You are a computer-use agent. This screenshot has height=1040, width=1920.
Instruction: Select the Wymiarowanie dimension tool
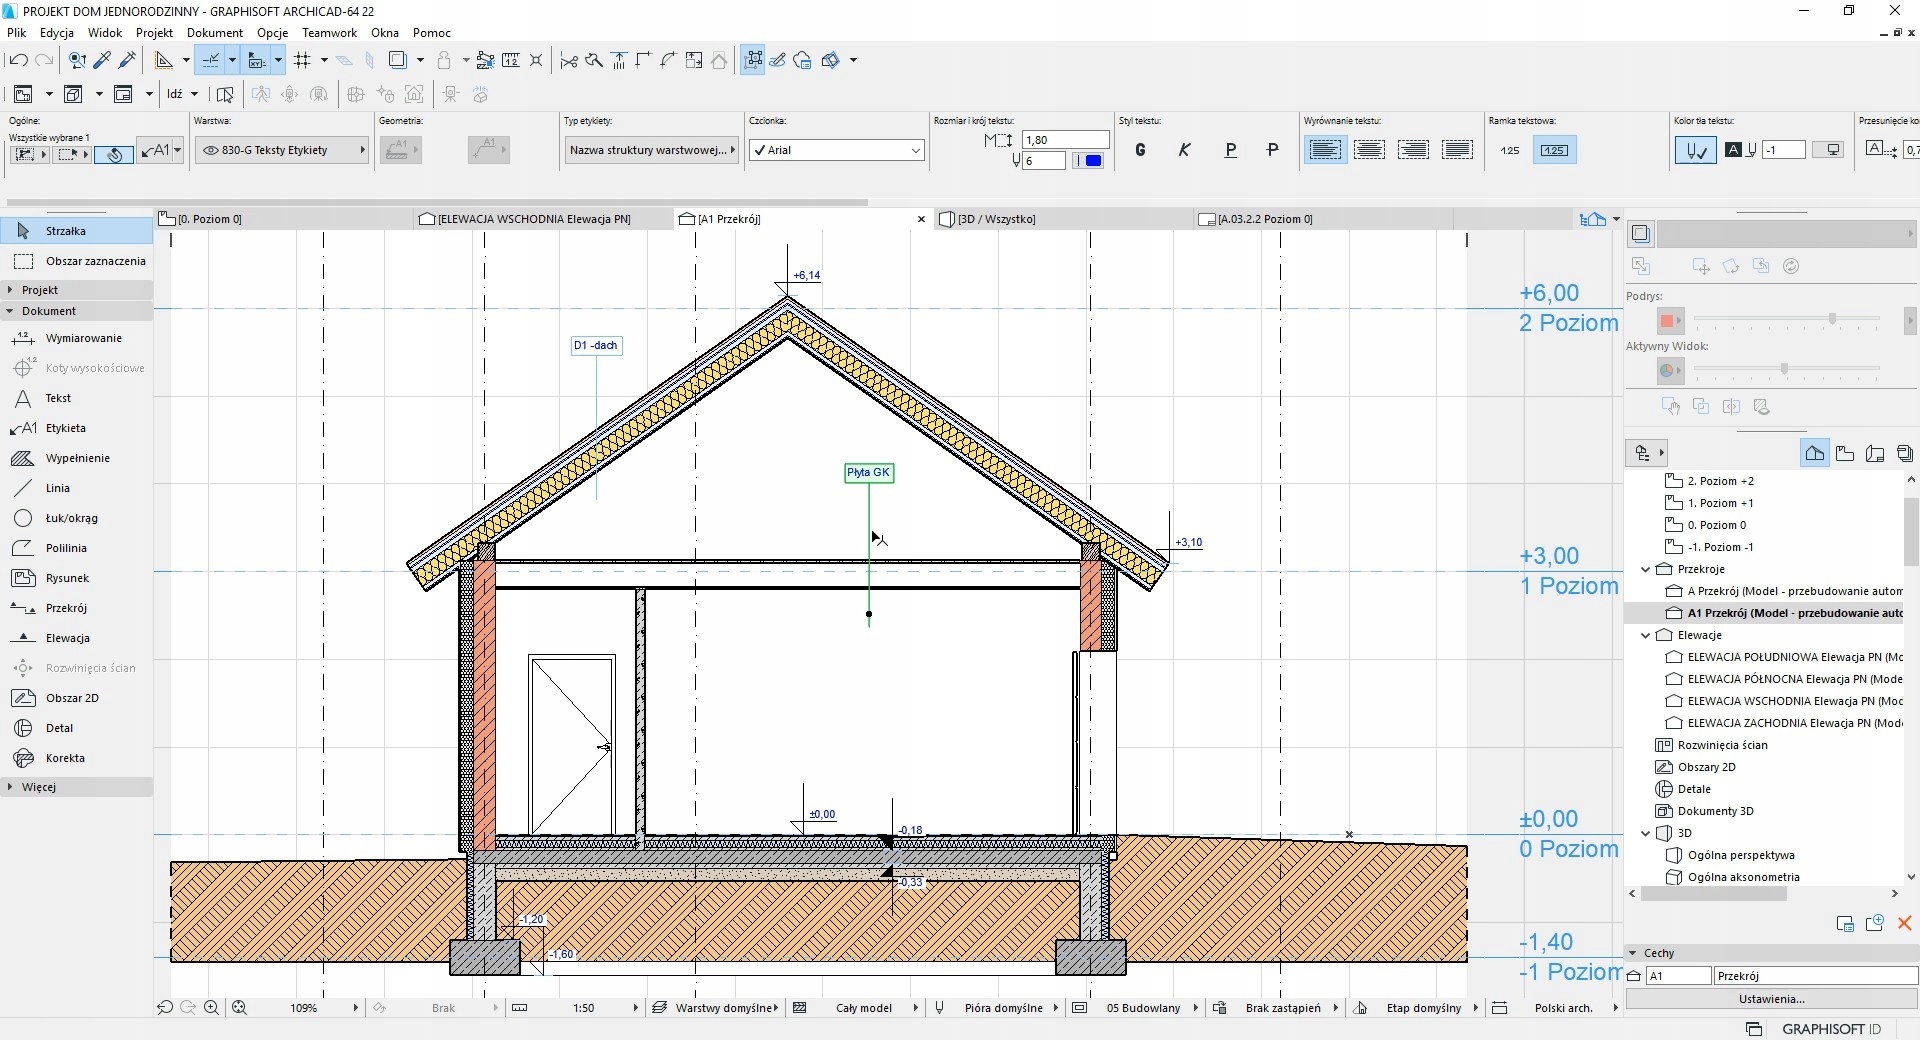[x=83, y=338]
